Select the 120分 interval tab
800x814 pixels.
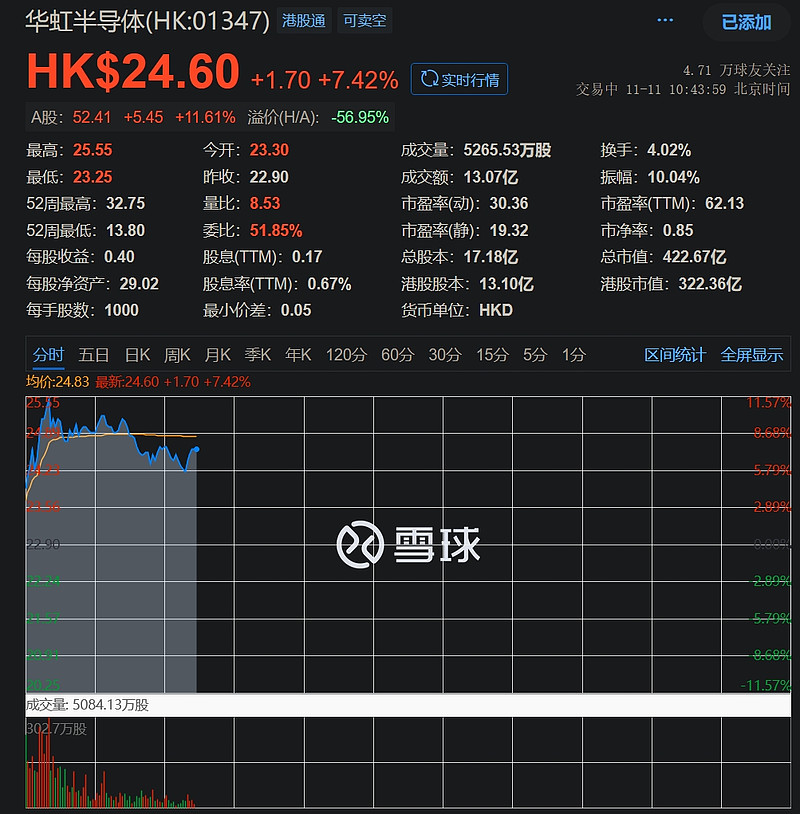click(x=346, y=355)
